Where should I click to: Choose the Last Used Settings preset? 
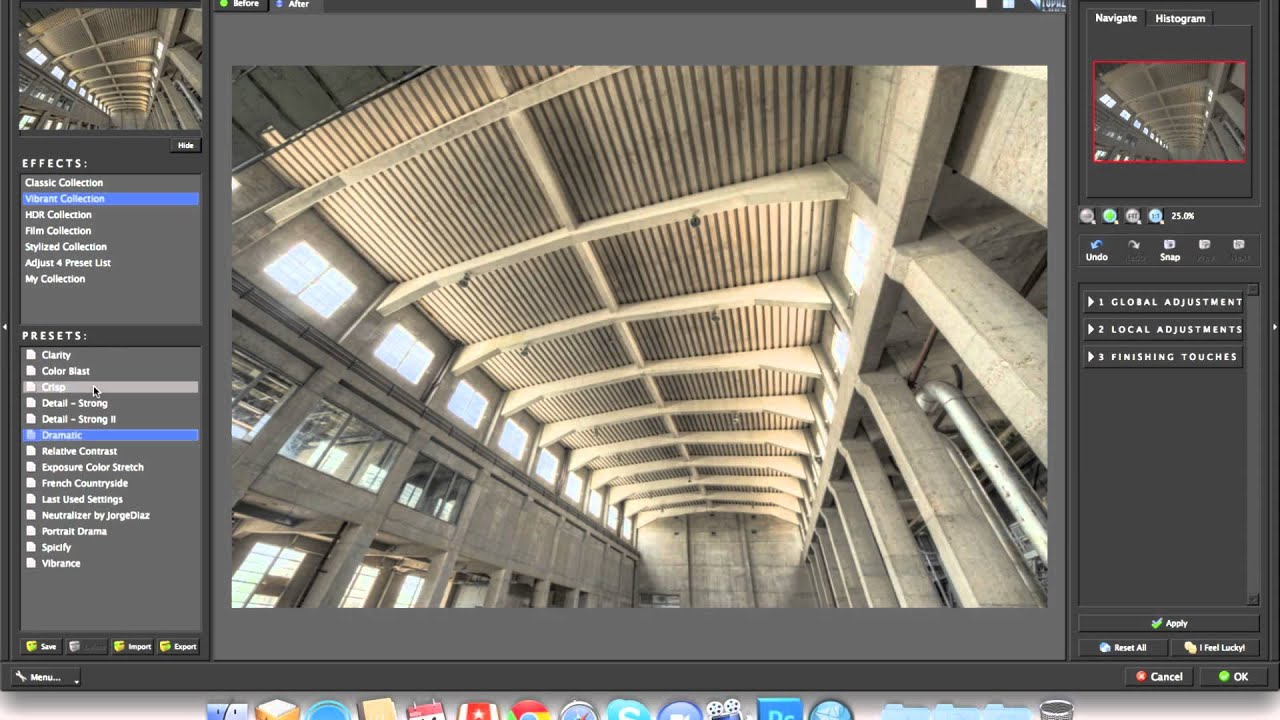[x=111, y=499]
